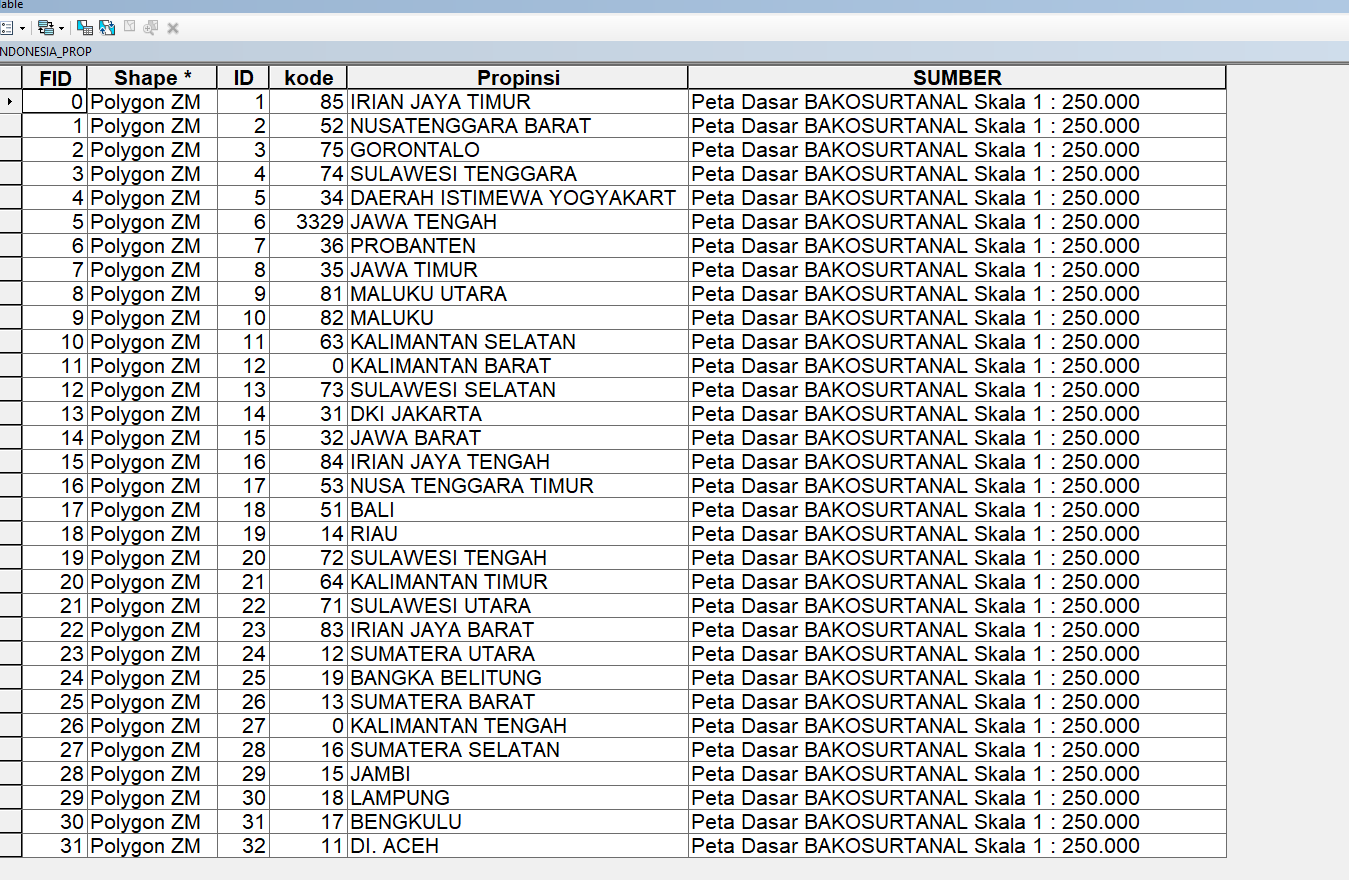Click the NUSATENGGARA BARAT cell
1349x880 pixels.
click(x=518, y=126)
